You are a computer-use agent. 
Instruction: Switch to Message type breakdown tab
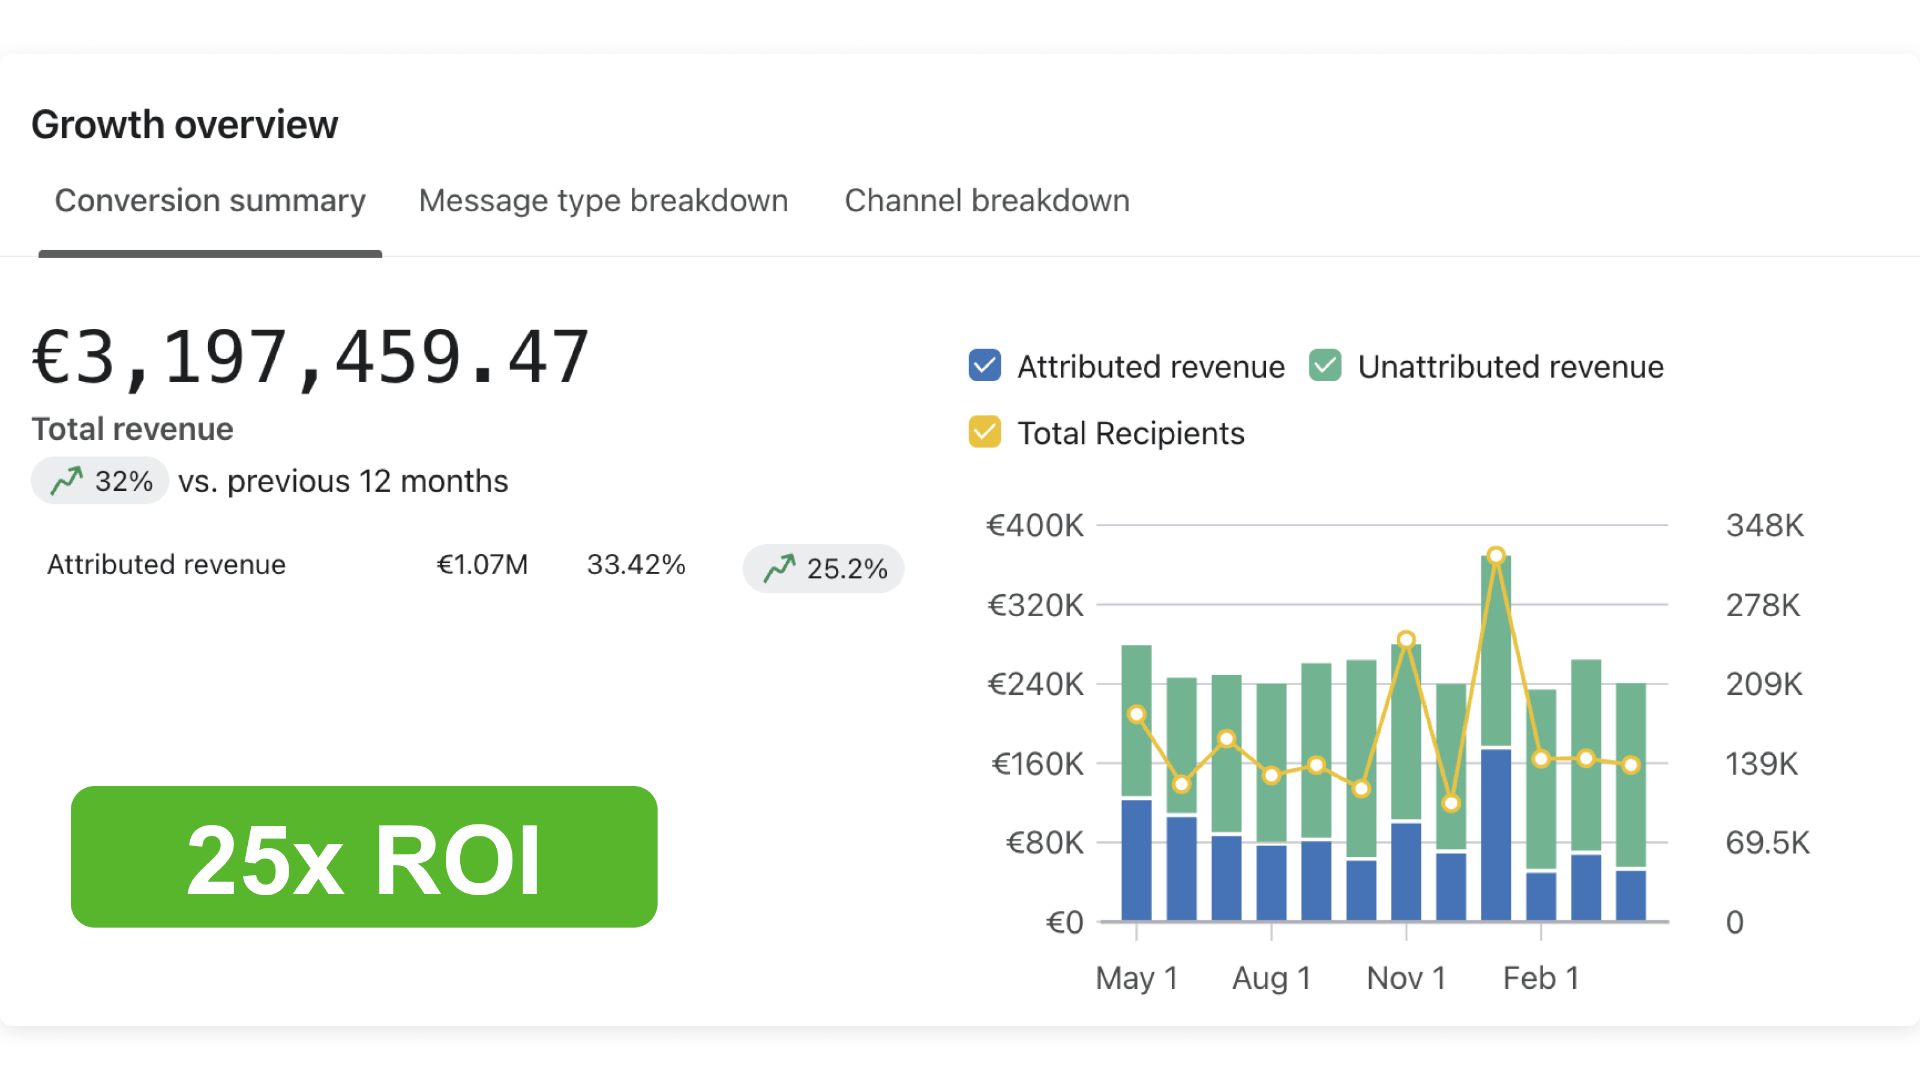[603, 201]
